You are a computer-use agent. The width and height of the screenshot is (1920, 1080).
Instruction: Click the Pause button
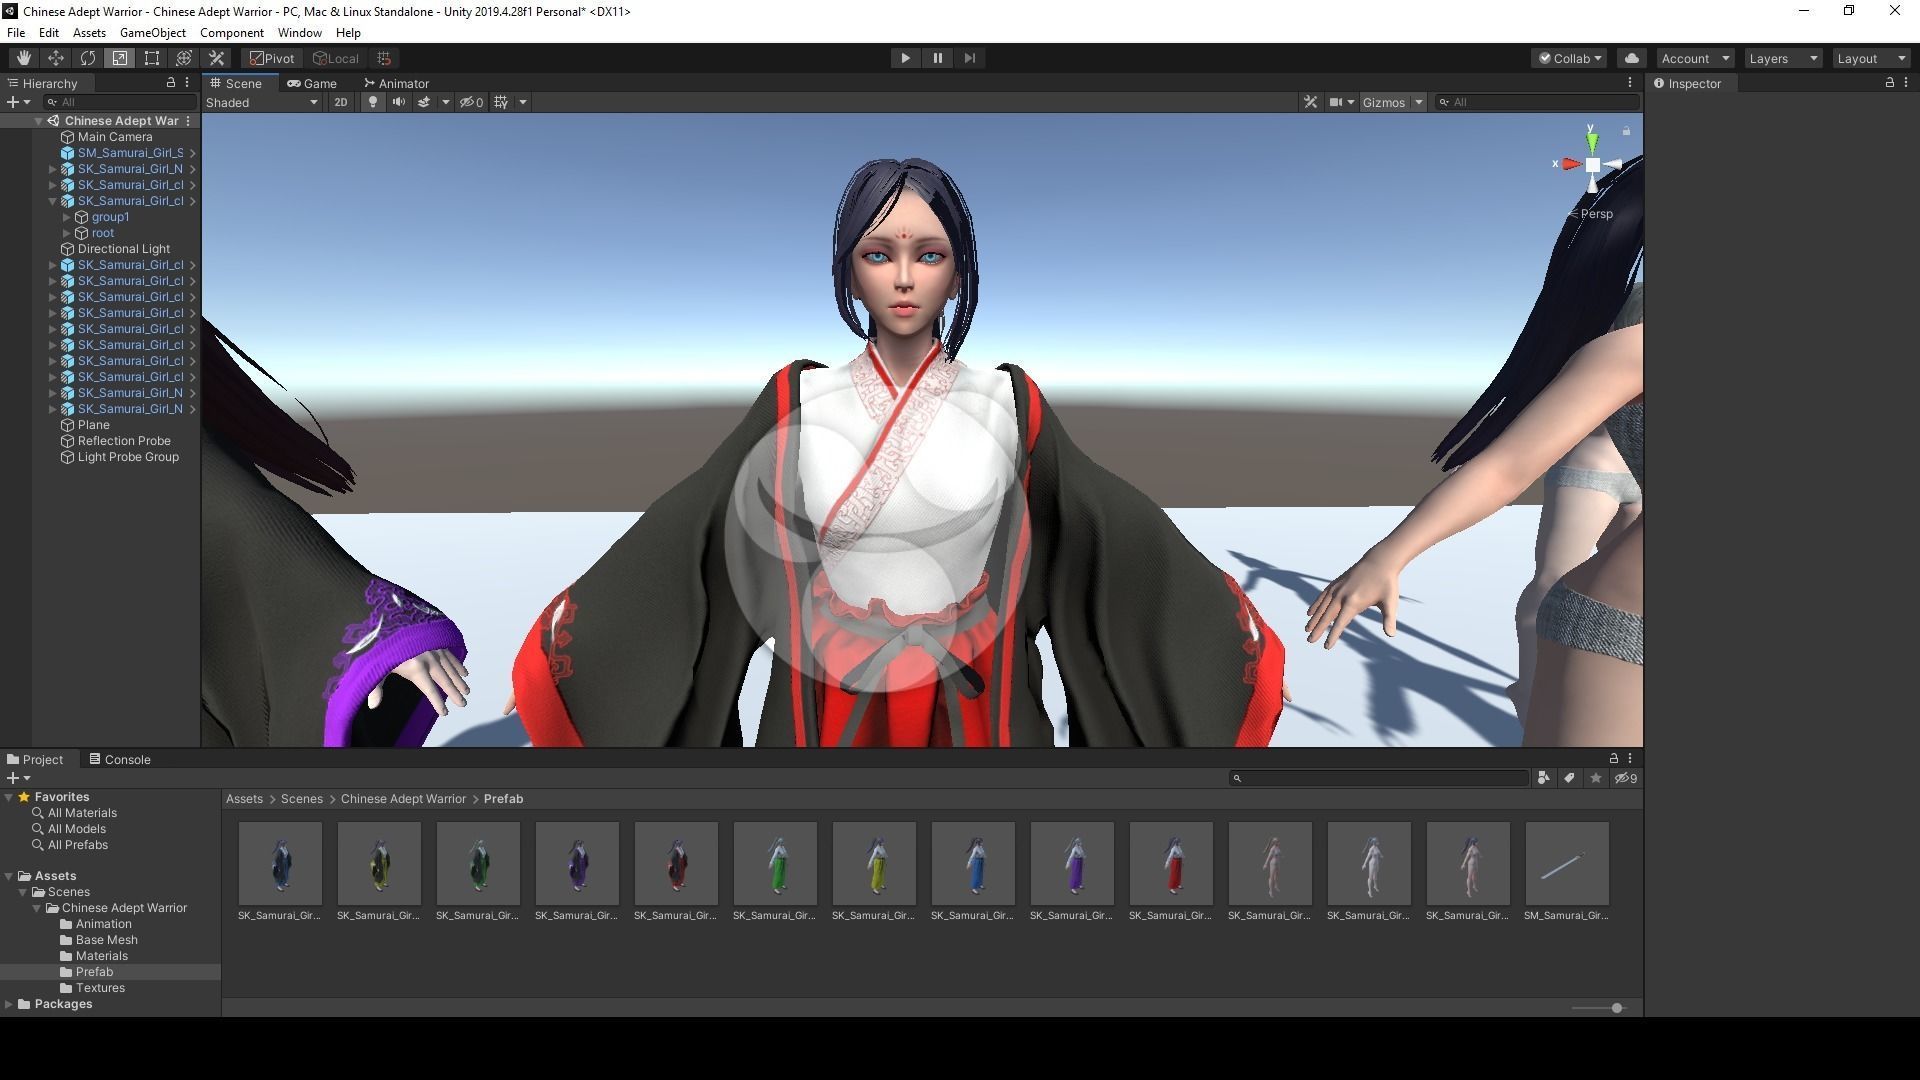point(937,58)
